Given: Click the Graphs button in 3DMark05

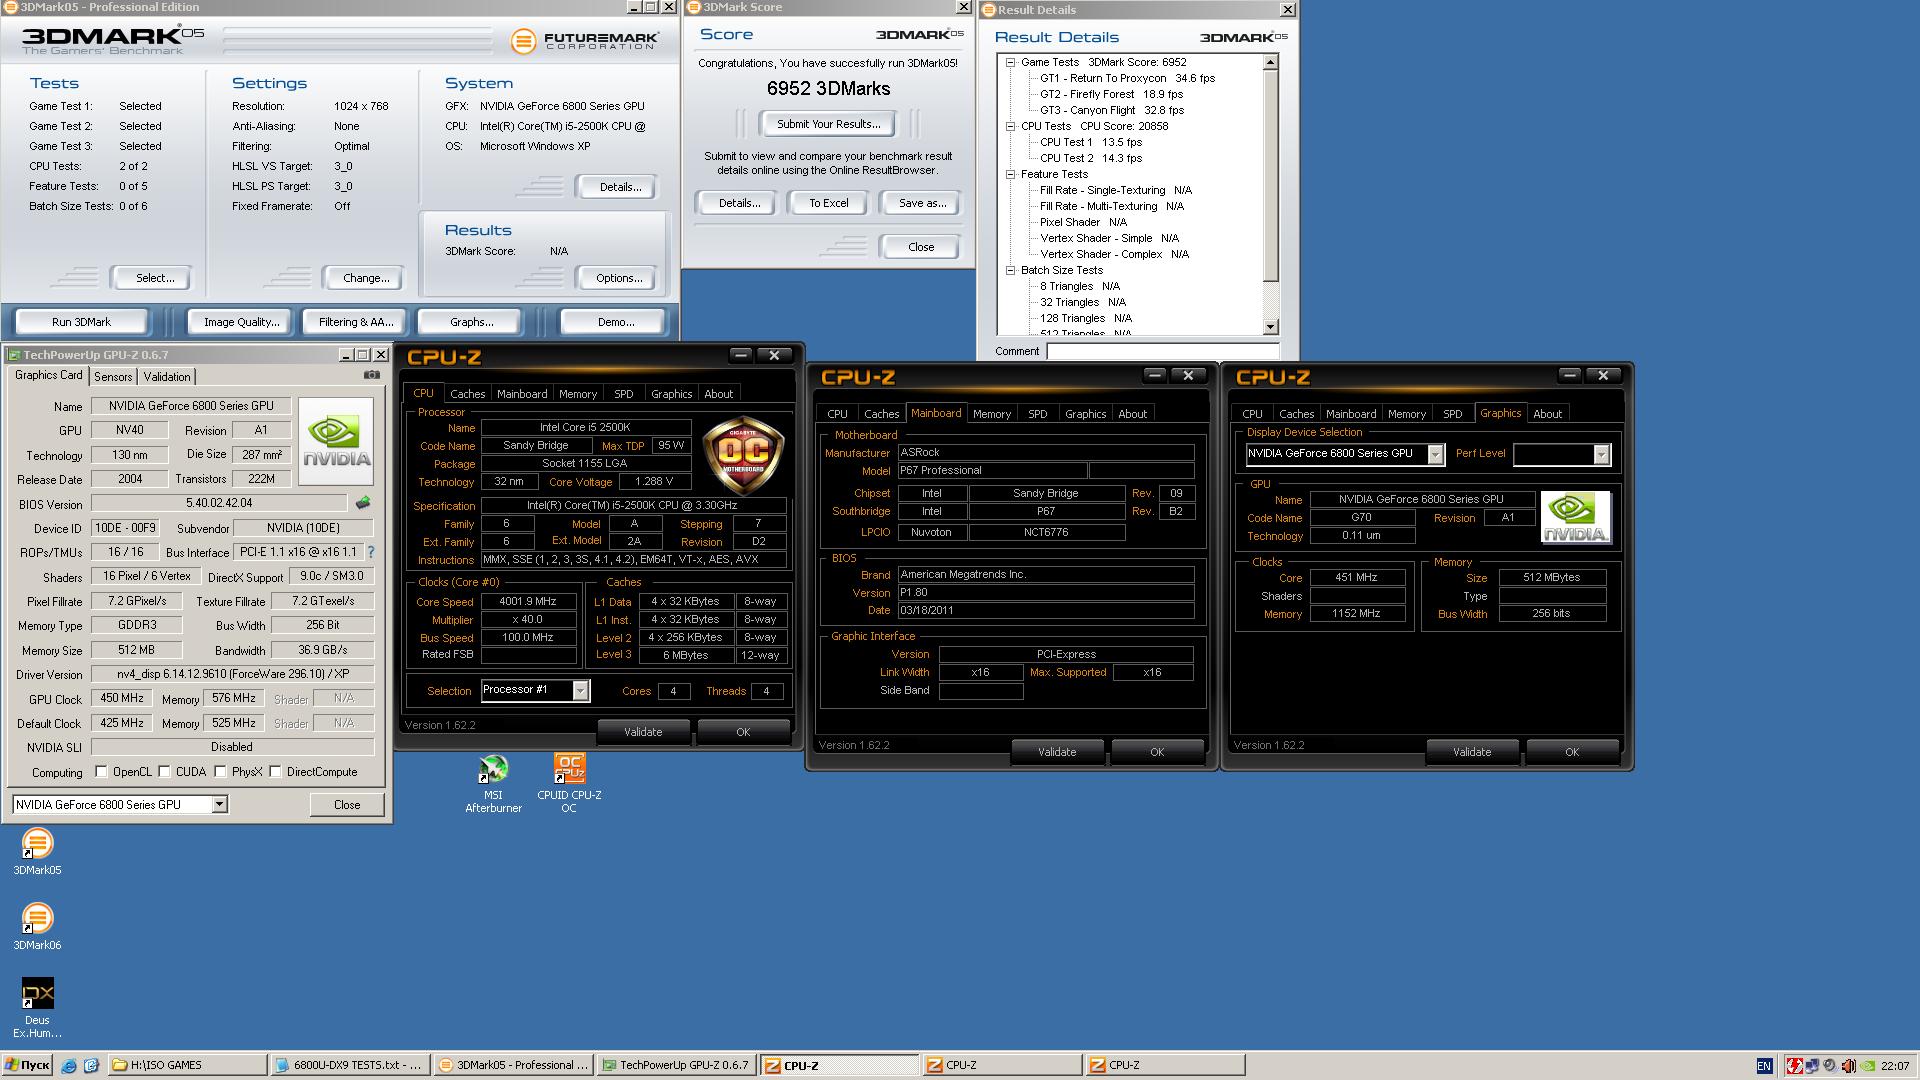Looking at the screenshot, I should coord(471,322).
